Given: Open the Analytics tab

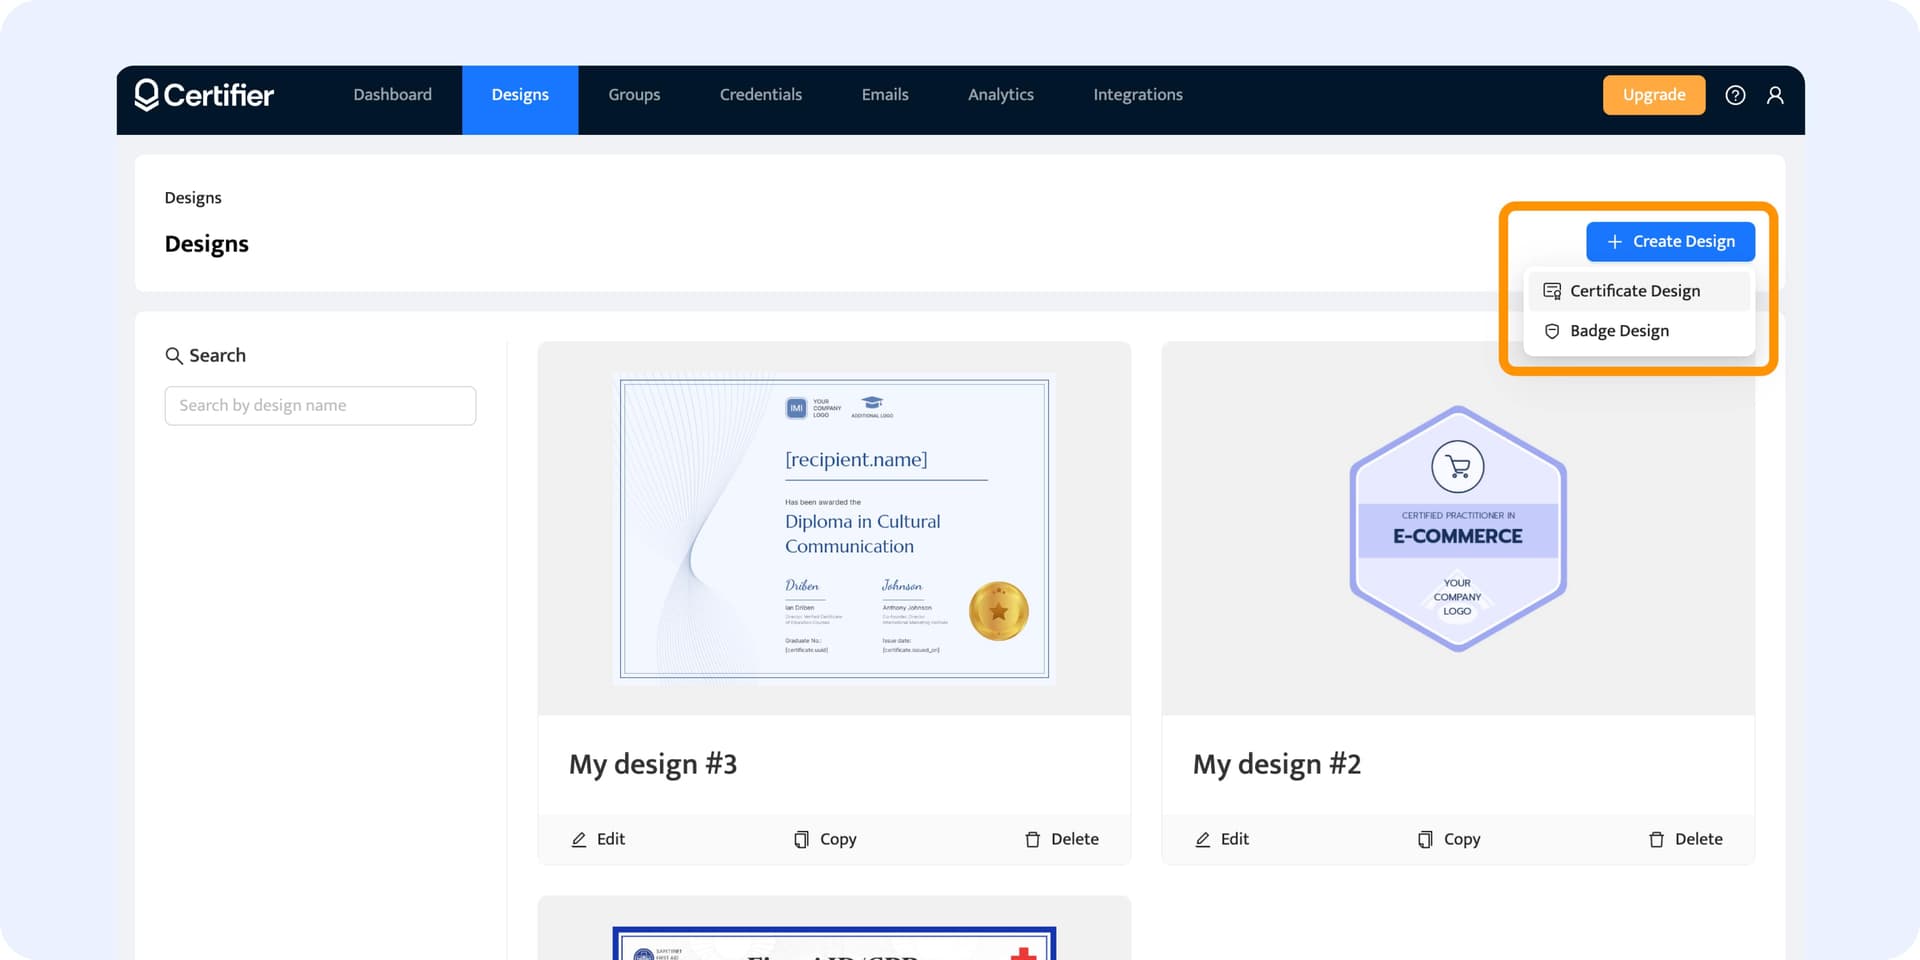Looking at the screenshot, I should point(1000,95).
